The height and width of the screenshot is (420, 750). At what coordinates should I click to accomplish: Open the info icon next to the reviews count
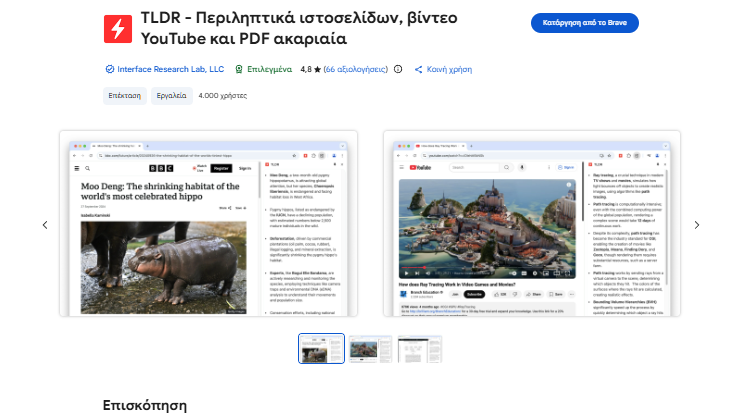(x=398, y=69)
